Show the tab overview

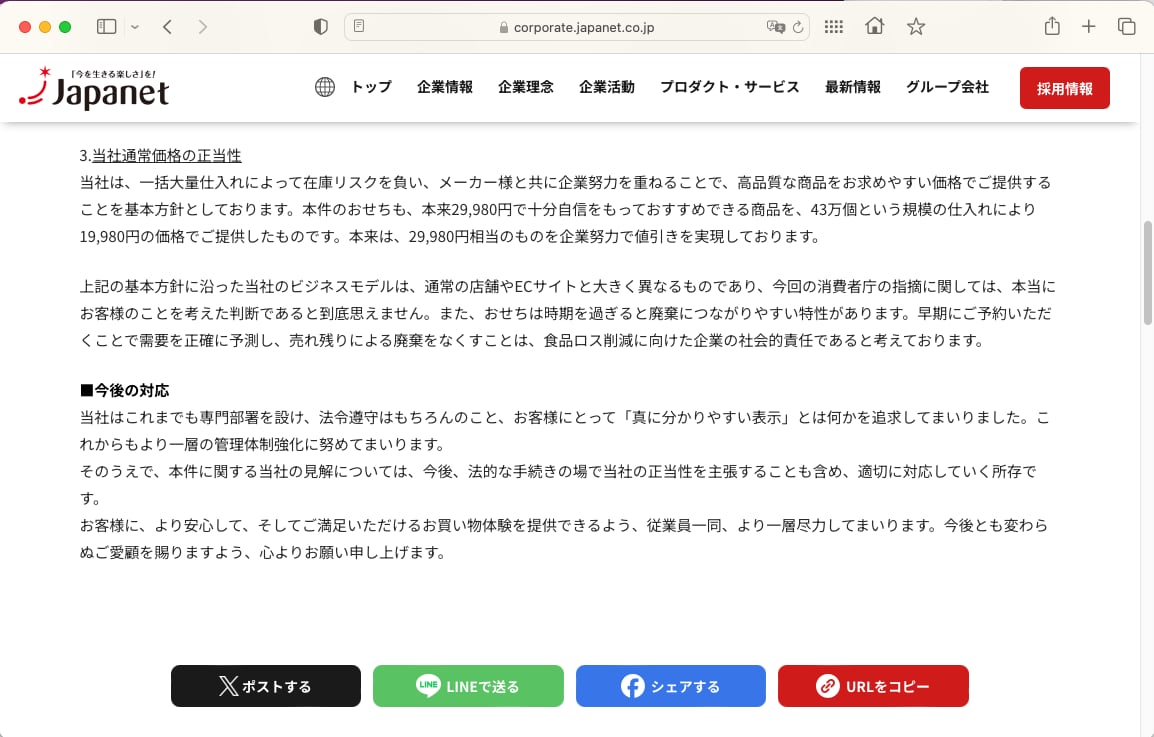tap(1126, 27)
